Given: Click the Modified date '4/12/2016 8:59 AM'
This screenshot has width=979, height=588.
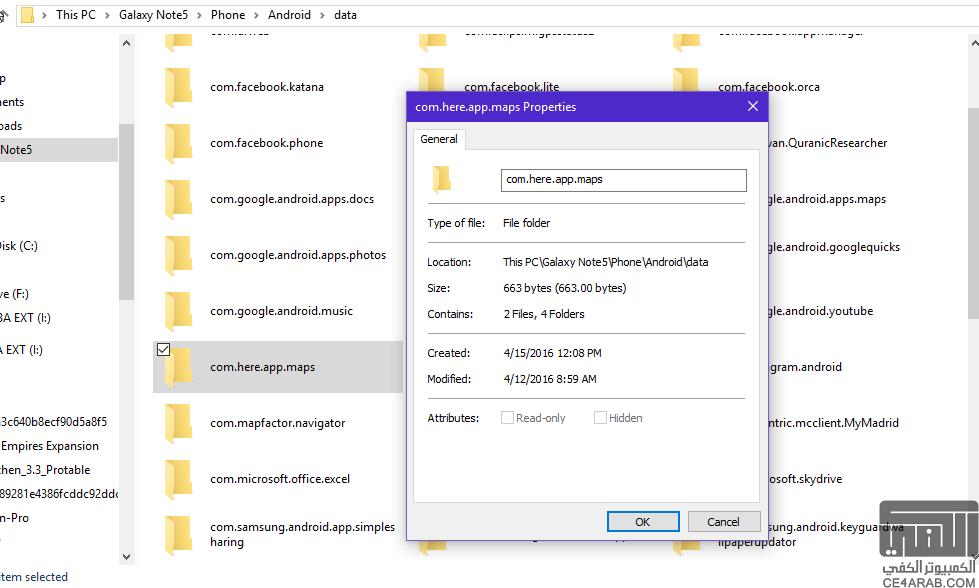Looking at the screenshot, I should point(549,379).
